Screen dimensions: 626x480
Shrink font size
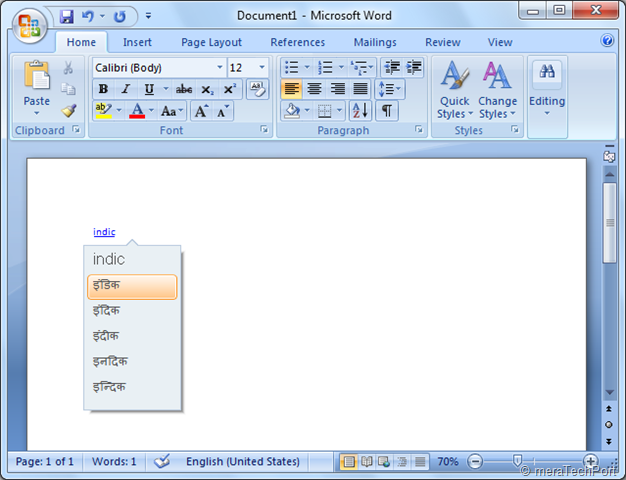(223, 111)
